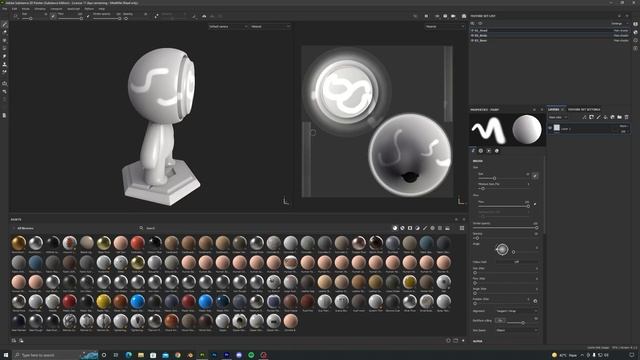Delete the selected layer with trash icon

point(627,117)
